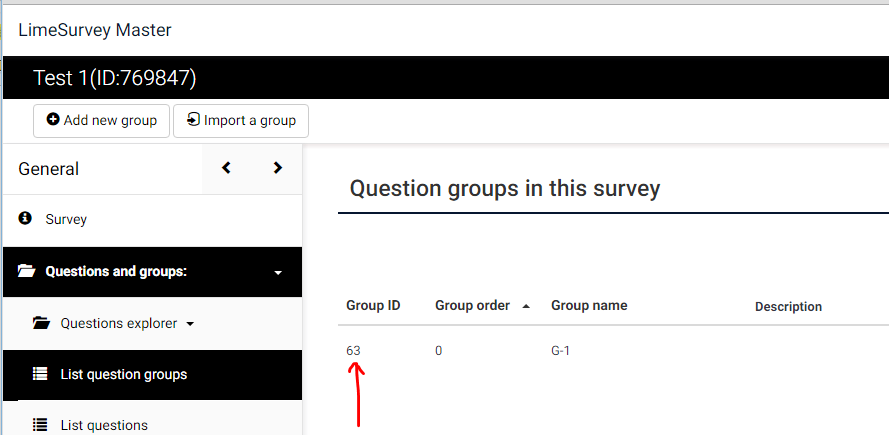Viewport: 889px width, 435px height.
Task: Collapse the Questions and groups section caret
Action: 278,272
